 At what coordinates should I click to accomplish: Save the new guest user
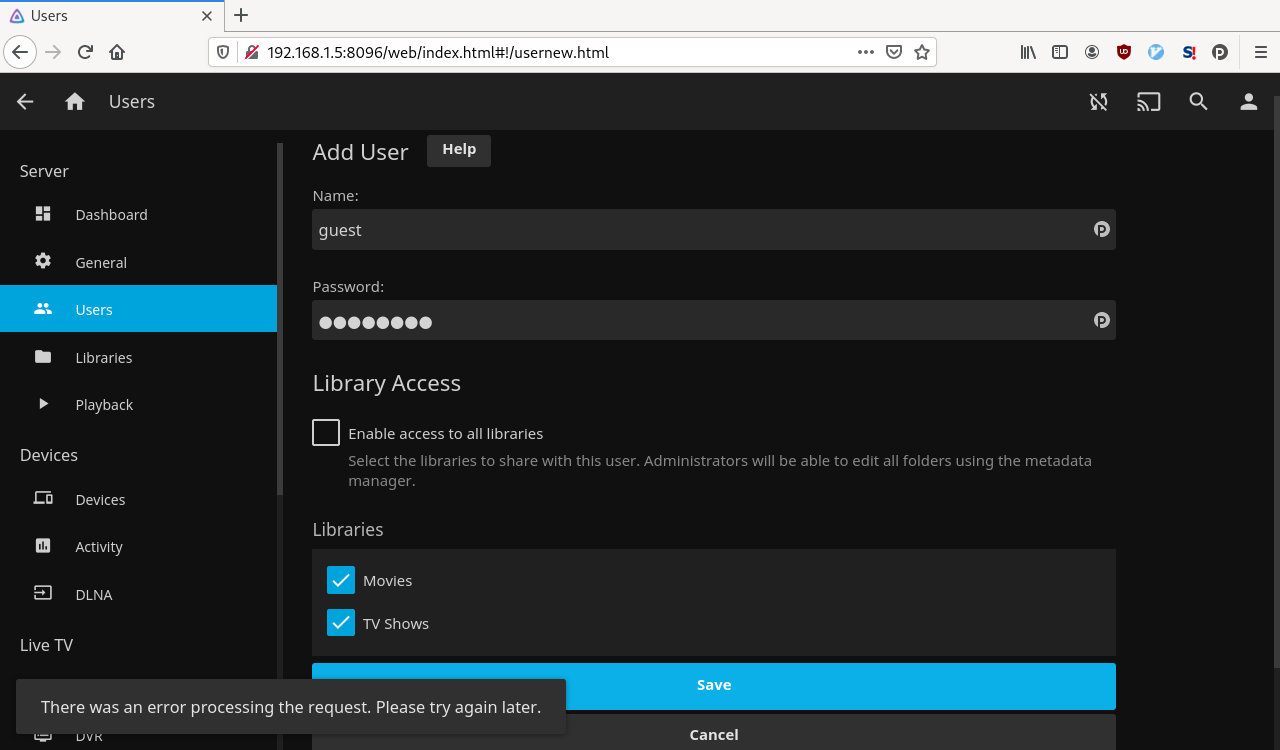(713, 685)
